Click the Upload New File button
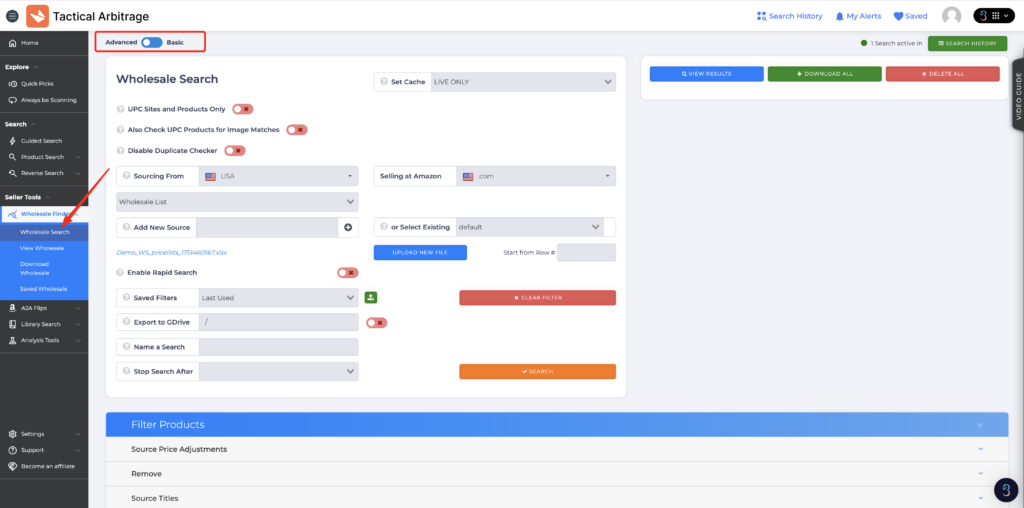The image size is (1024, 508). [420, 253]
